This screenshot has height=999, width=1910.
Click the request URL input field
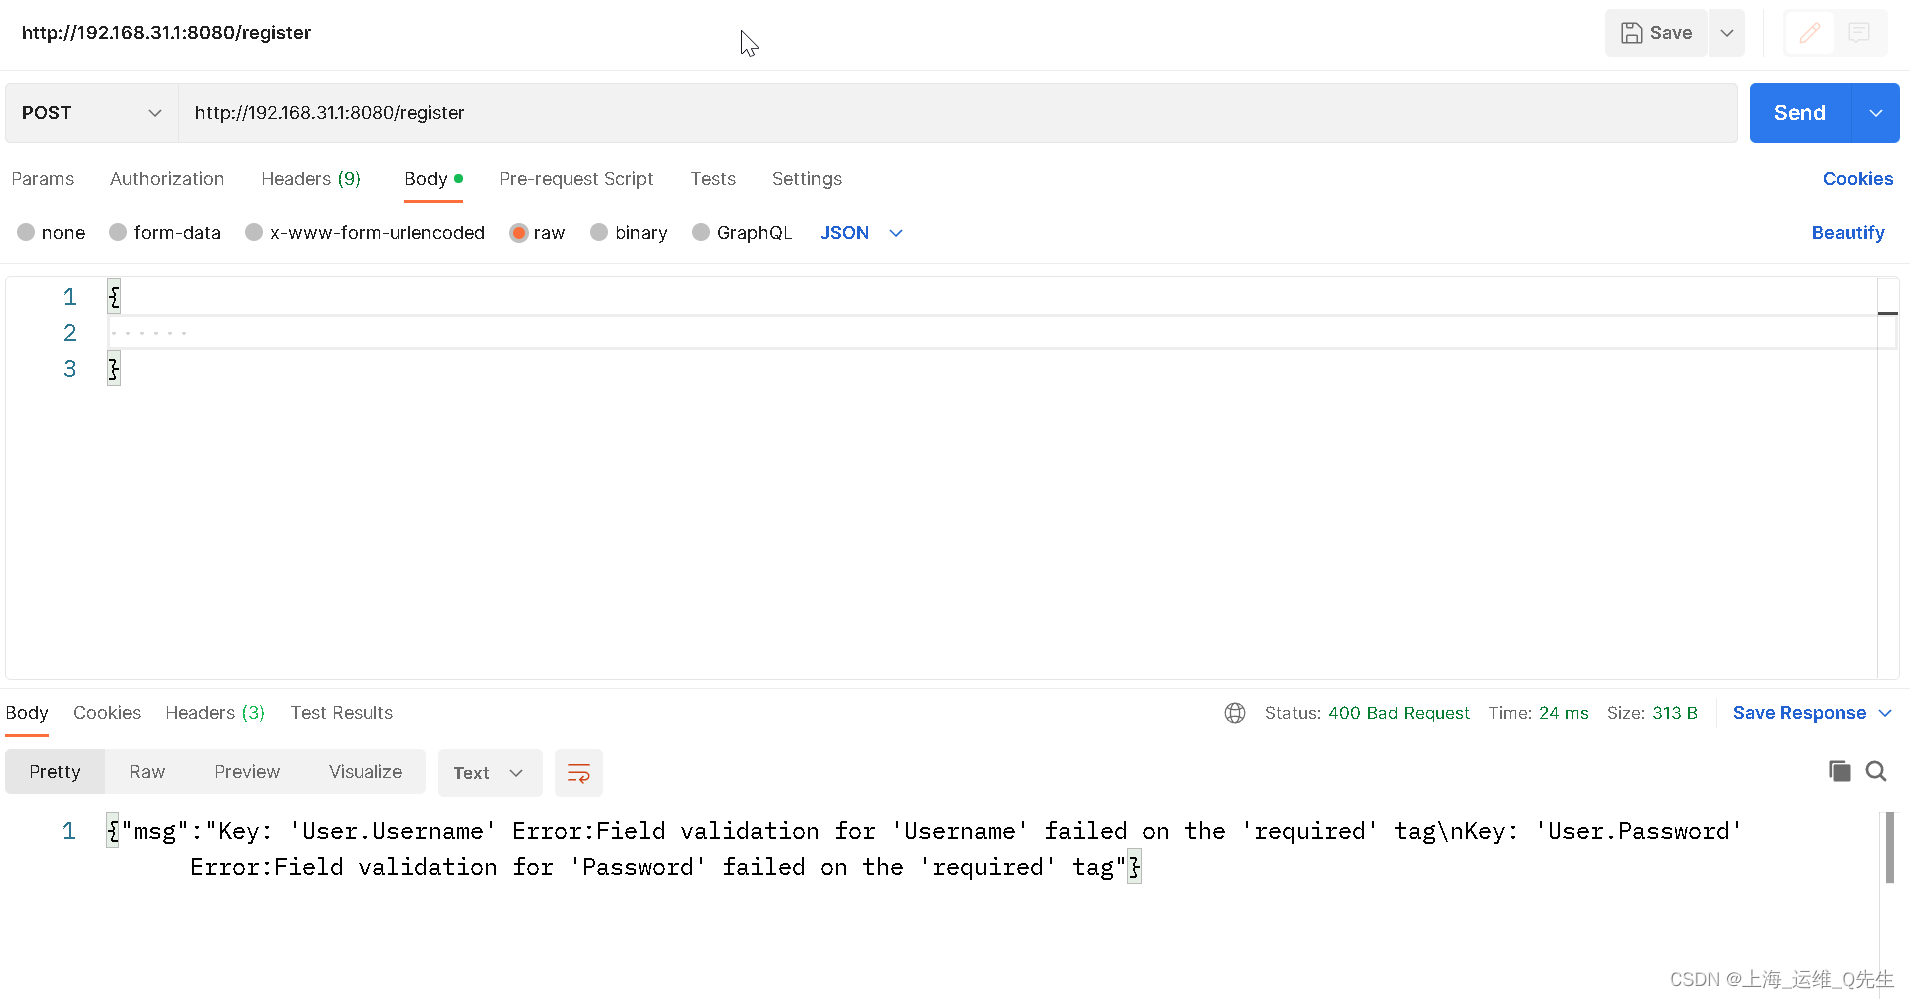pos(957,113)
